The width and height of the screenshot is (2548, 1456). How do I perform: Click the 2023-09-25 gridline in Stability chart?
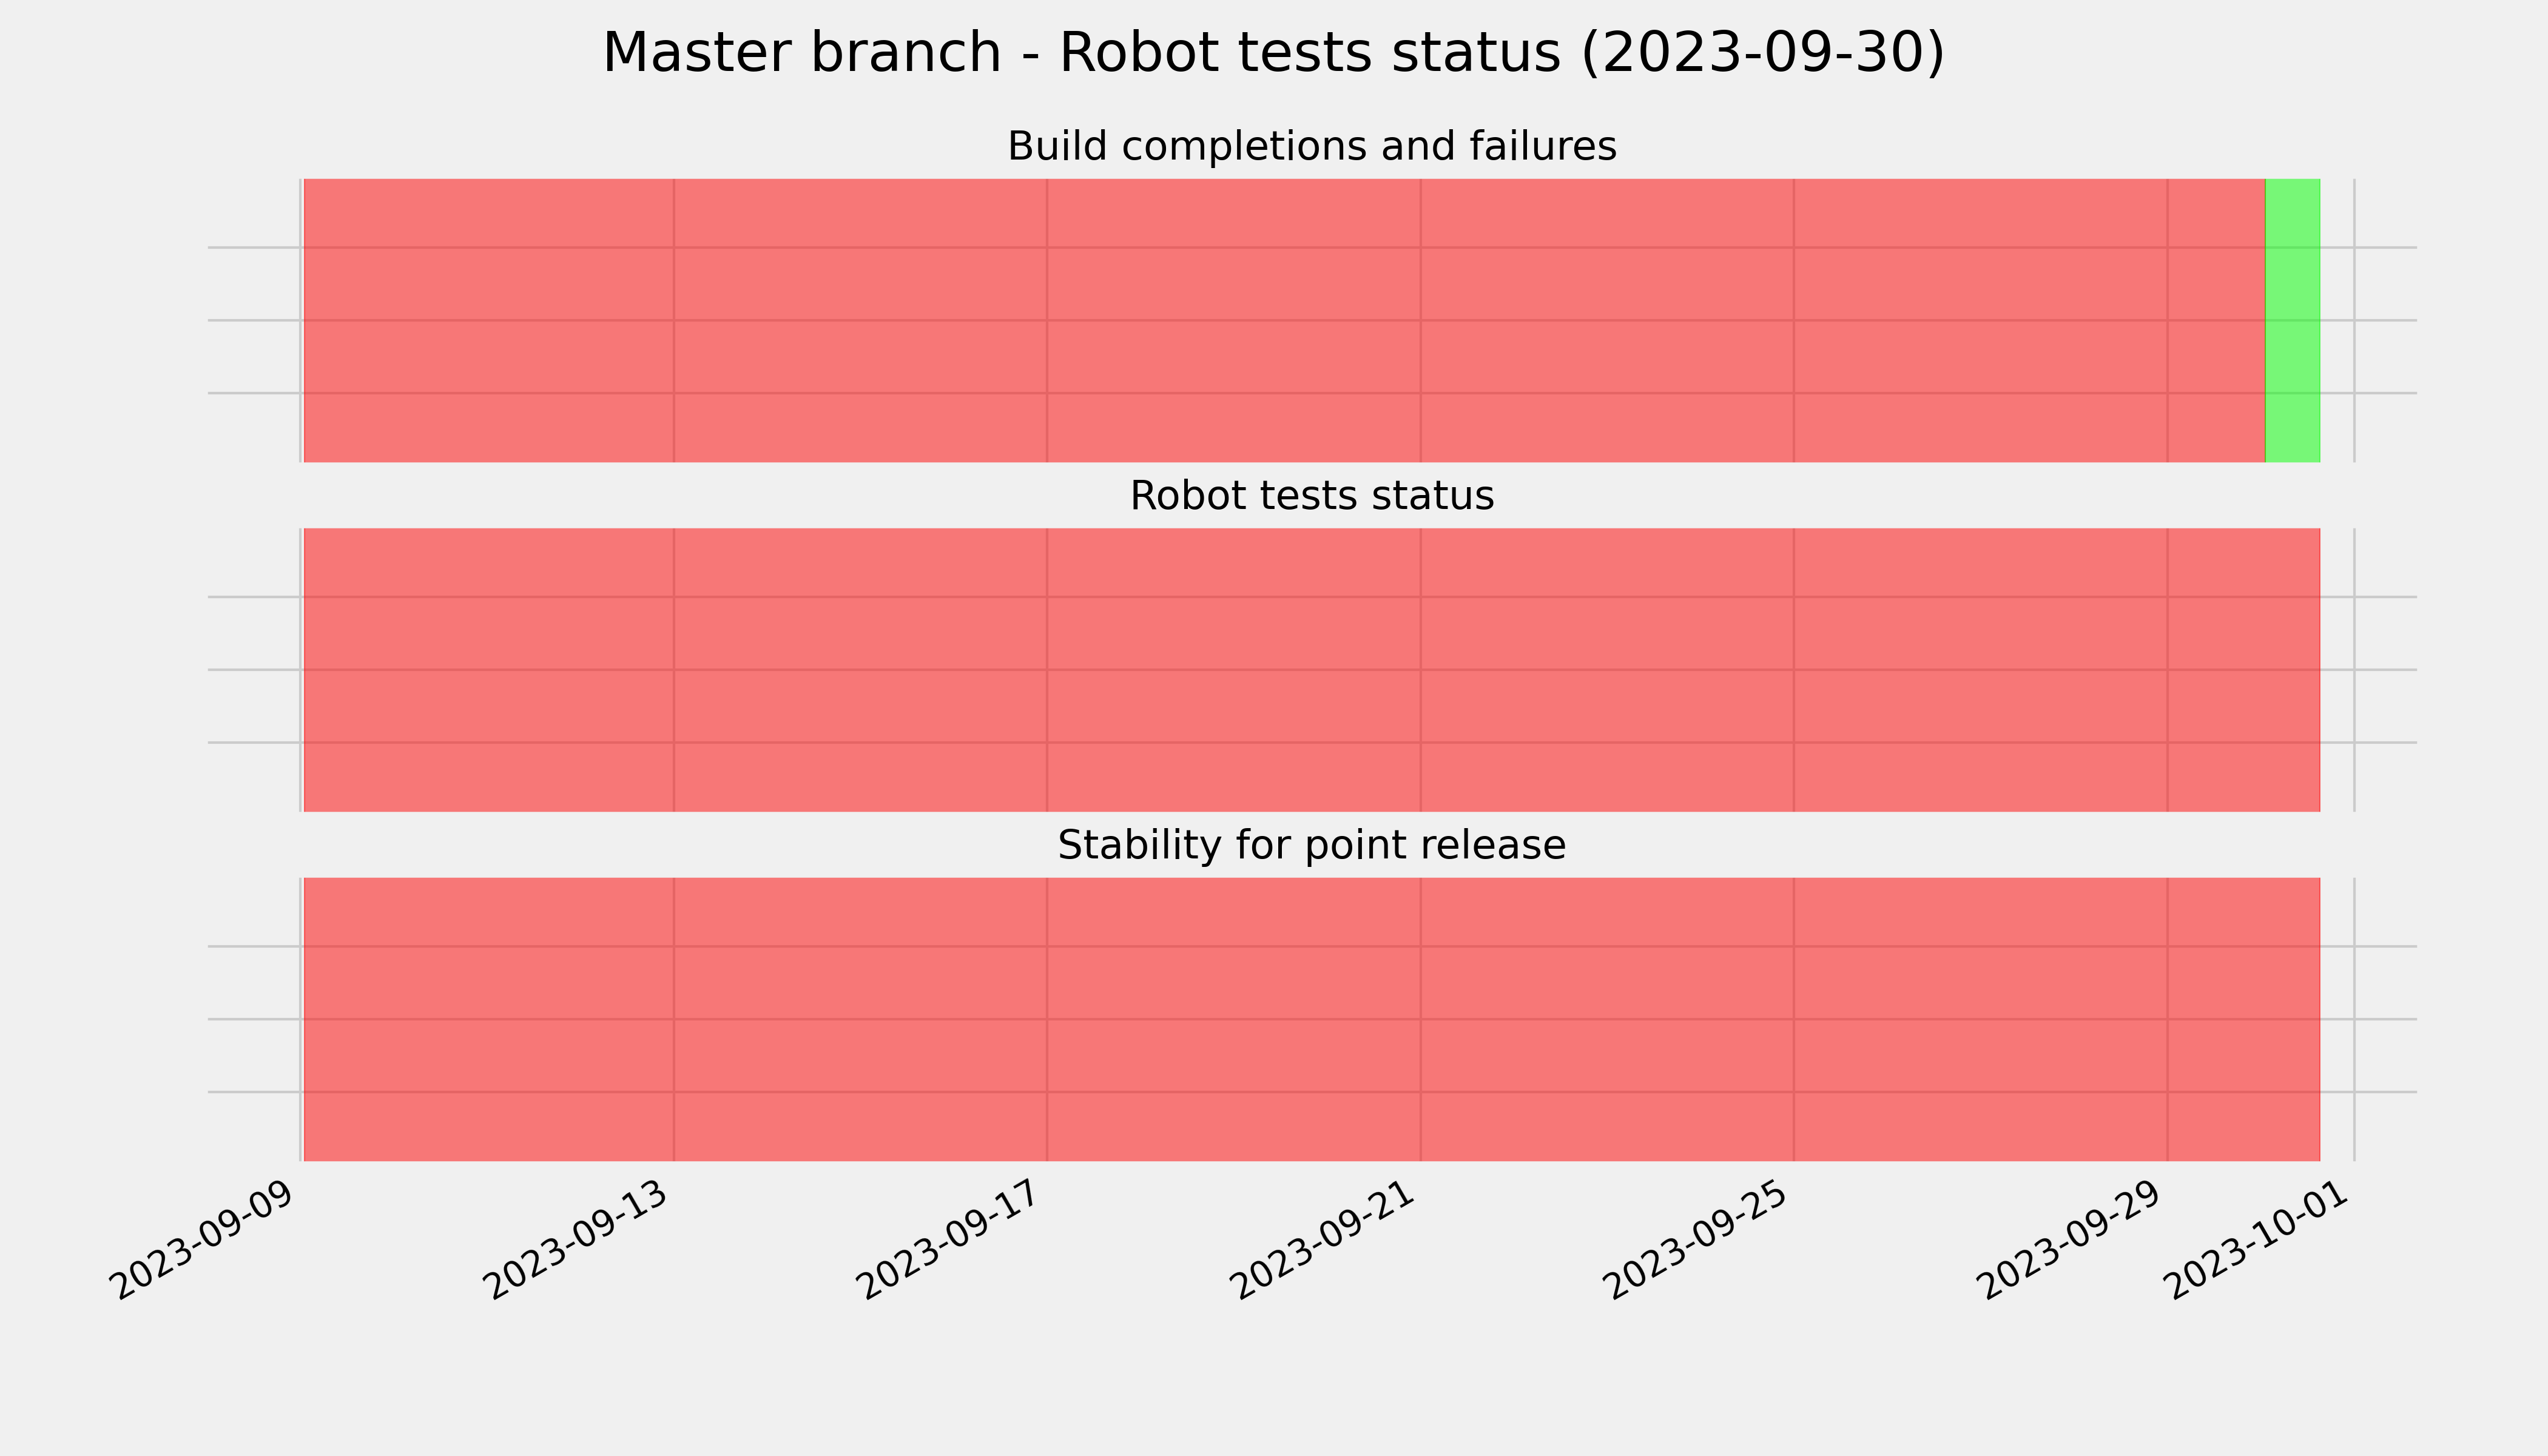coord(1794,1019)
